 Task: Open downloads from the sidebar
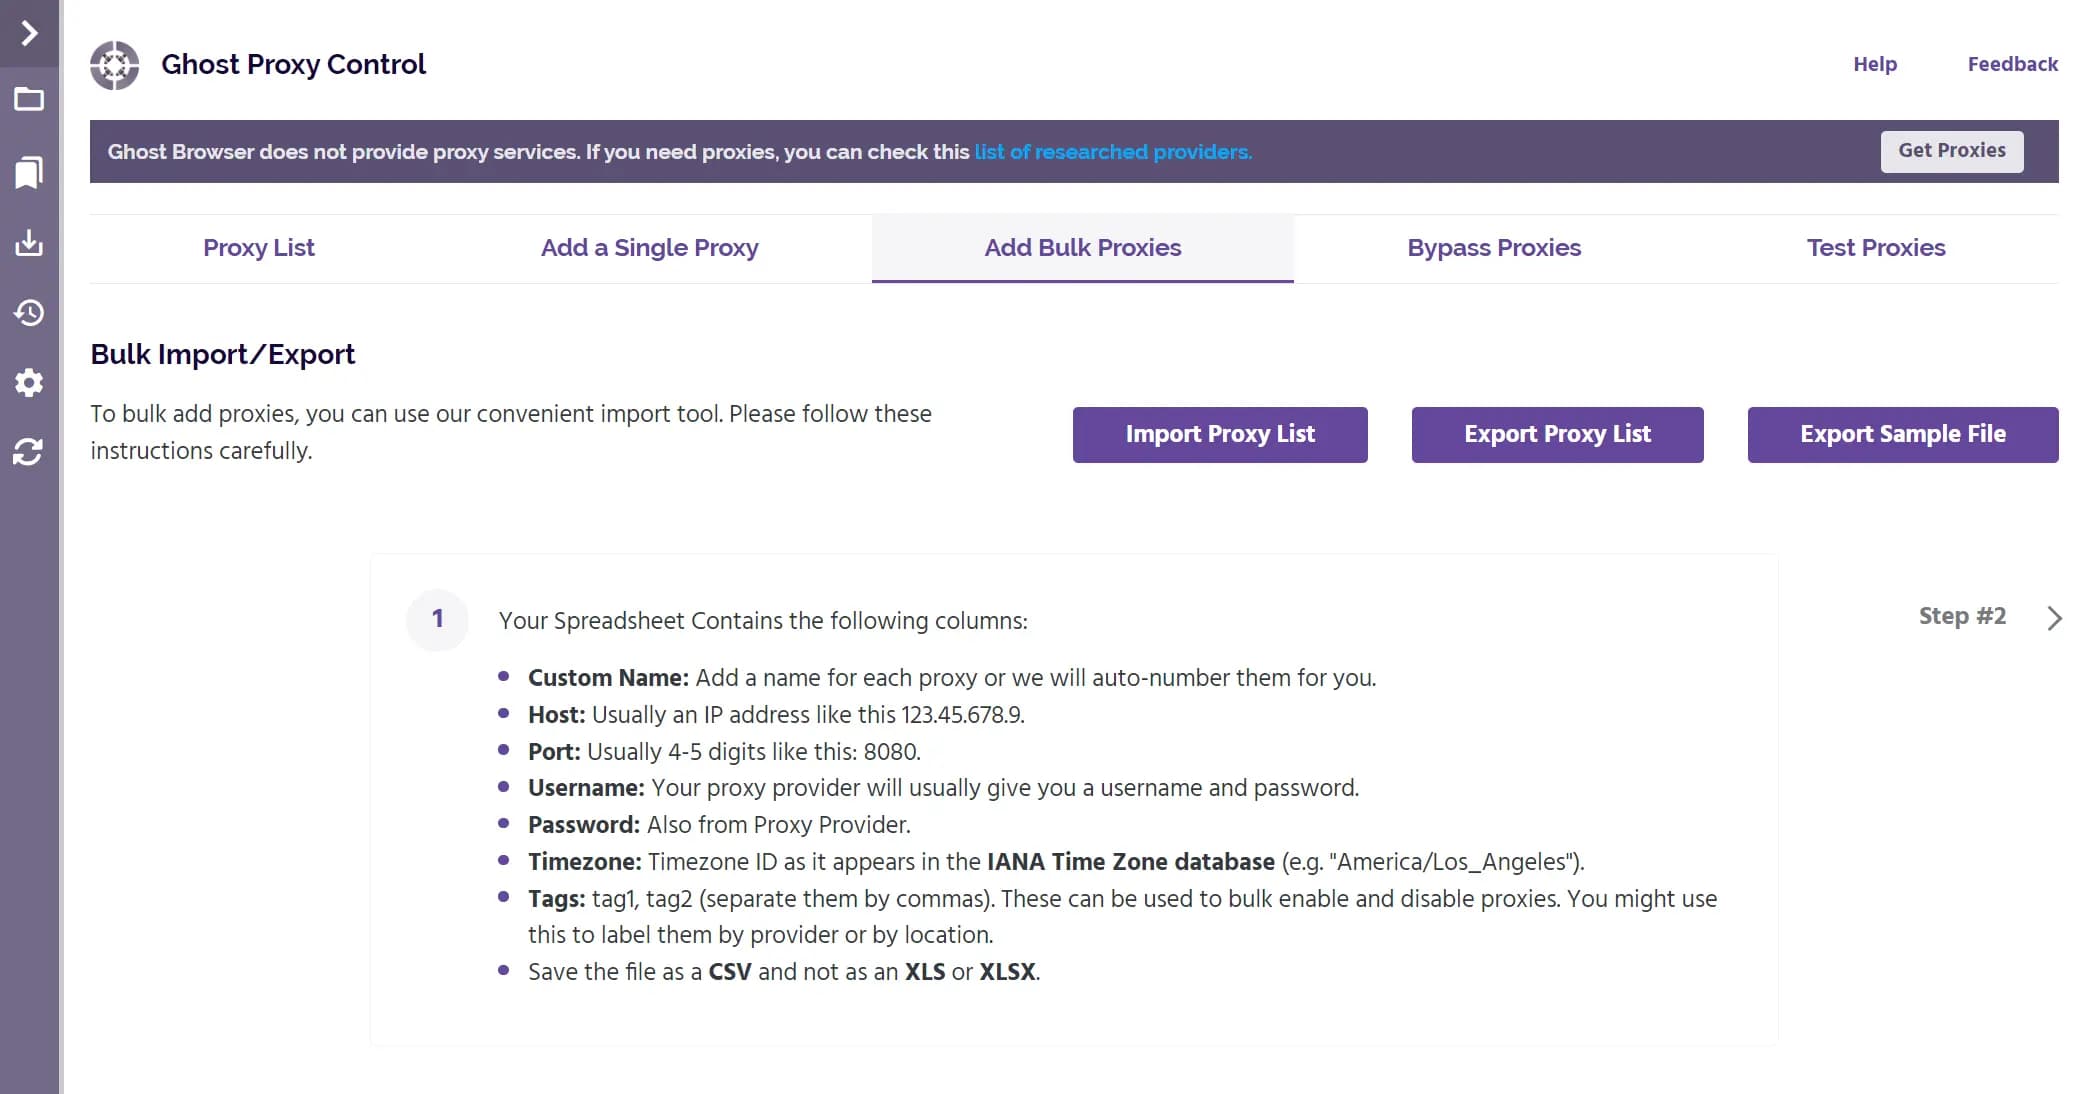(29, 242)
